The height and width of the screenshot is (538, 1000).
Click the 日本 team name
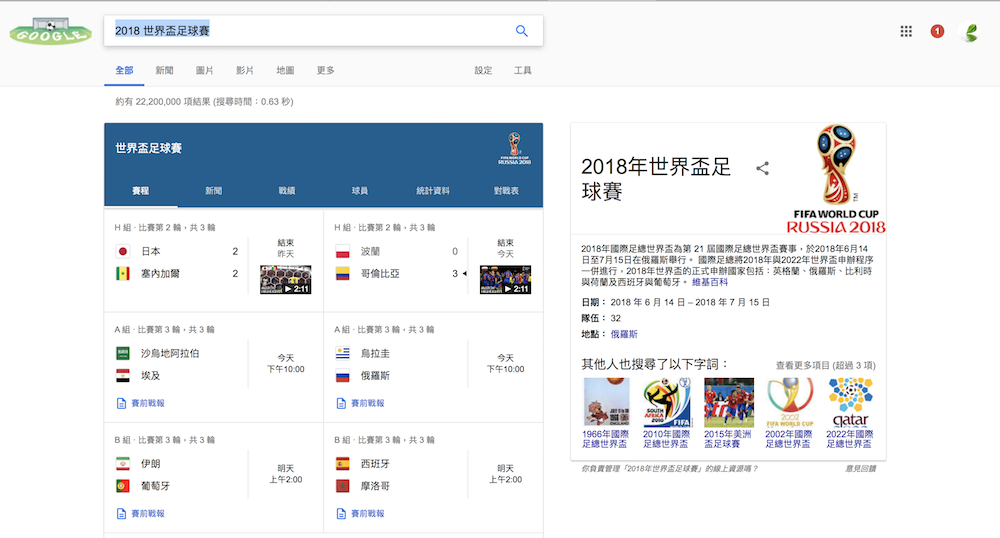coord(151,251)
